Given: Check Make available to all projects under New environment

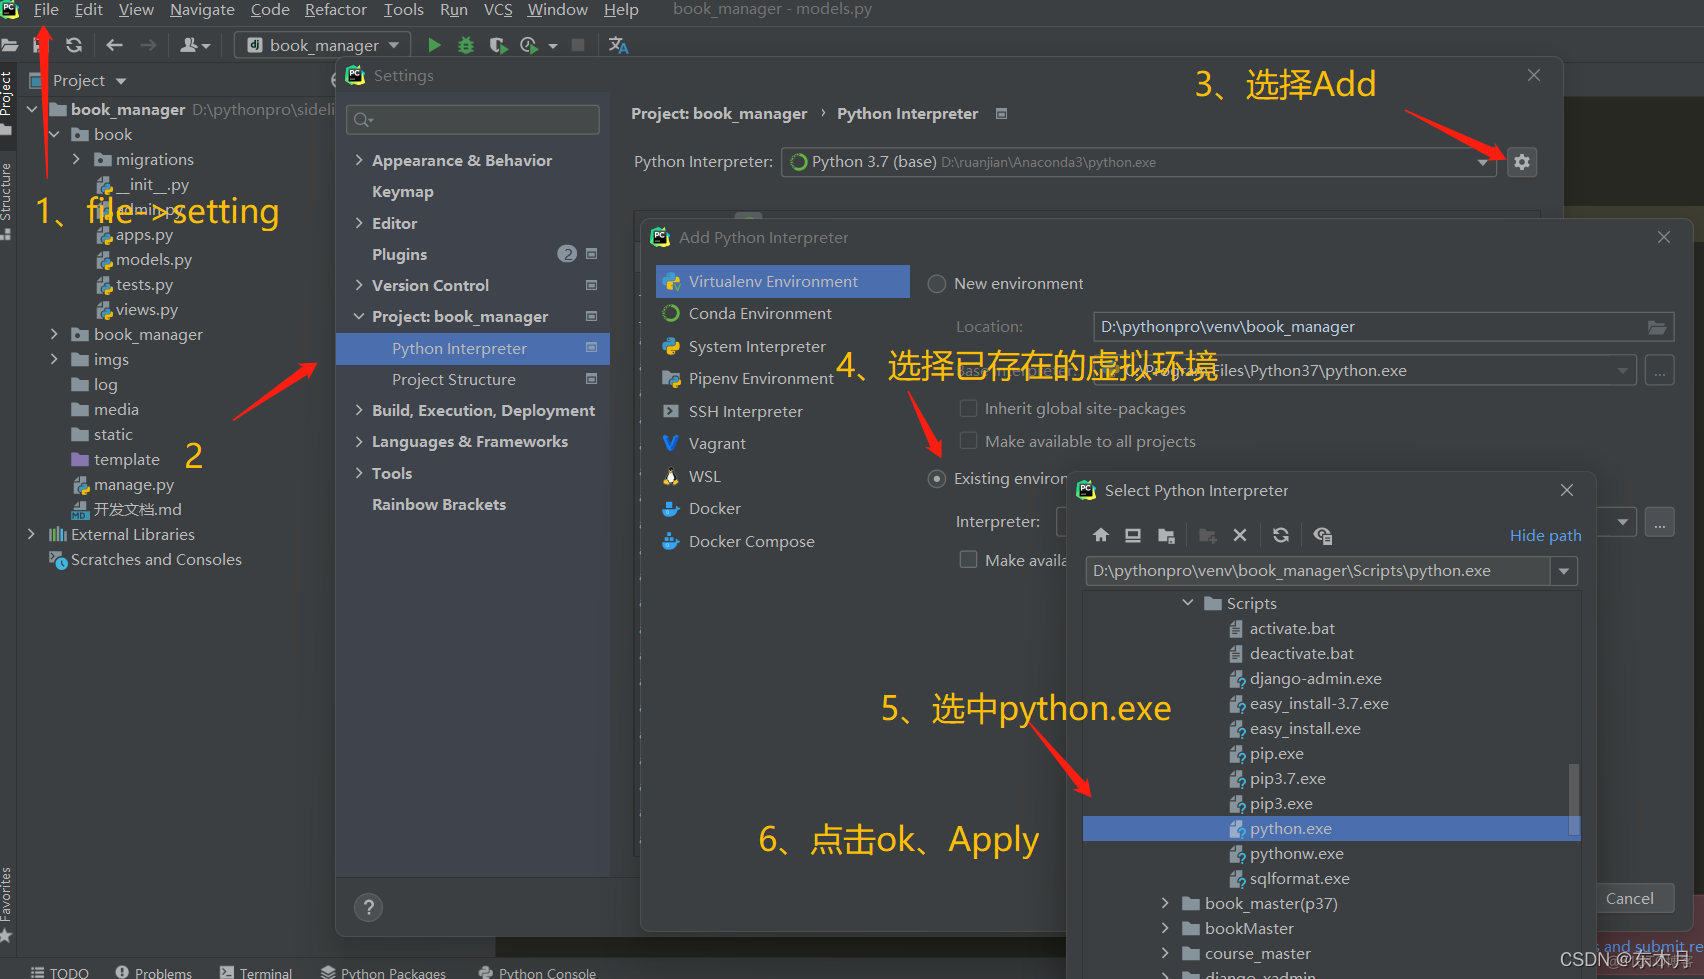Looking at the screenshot, I should pyautogui.click(x=968, y=441).
